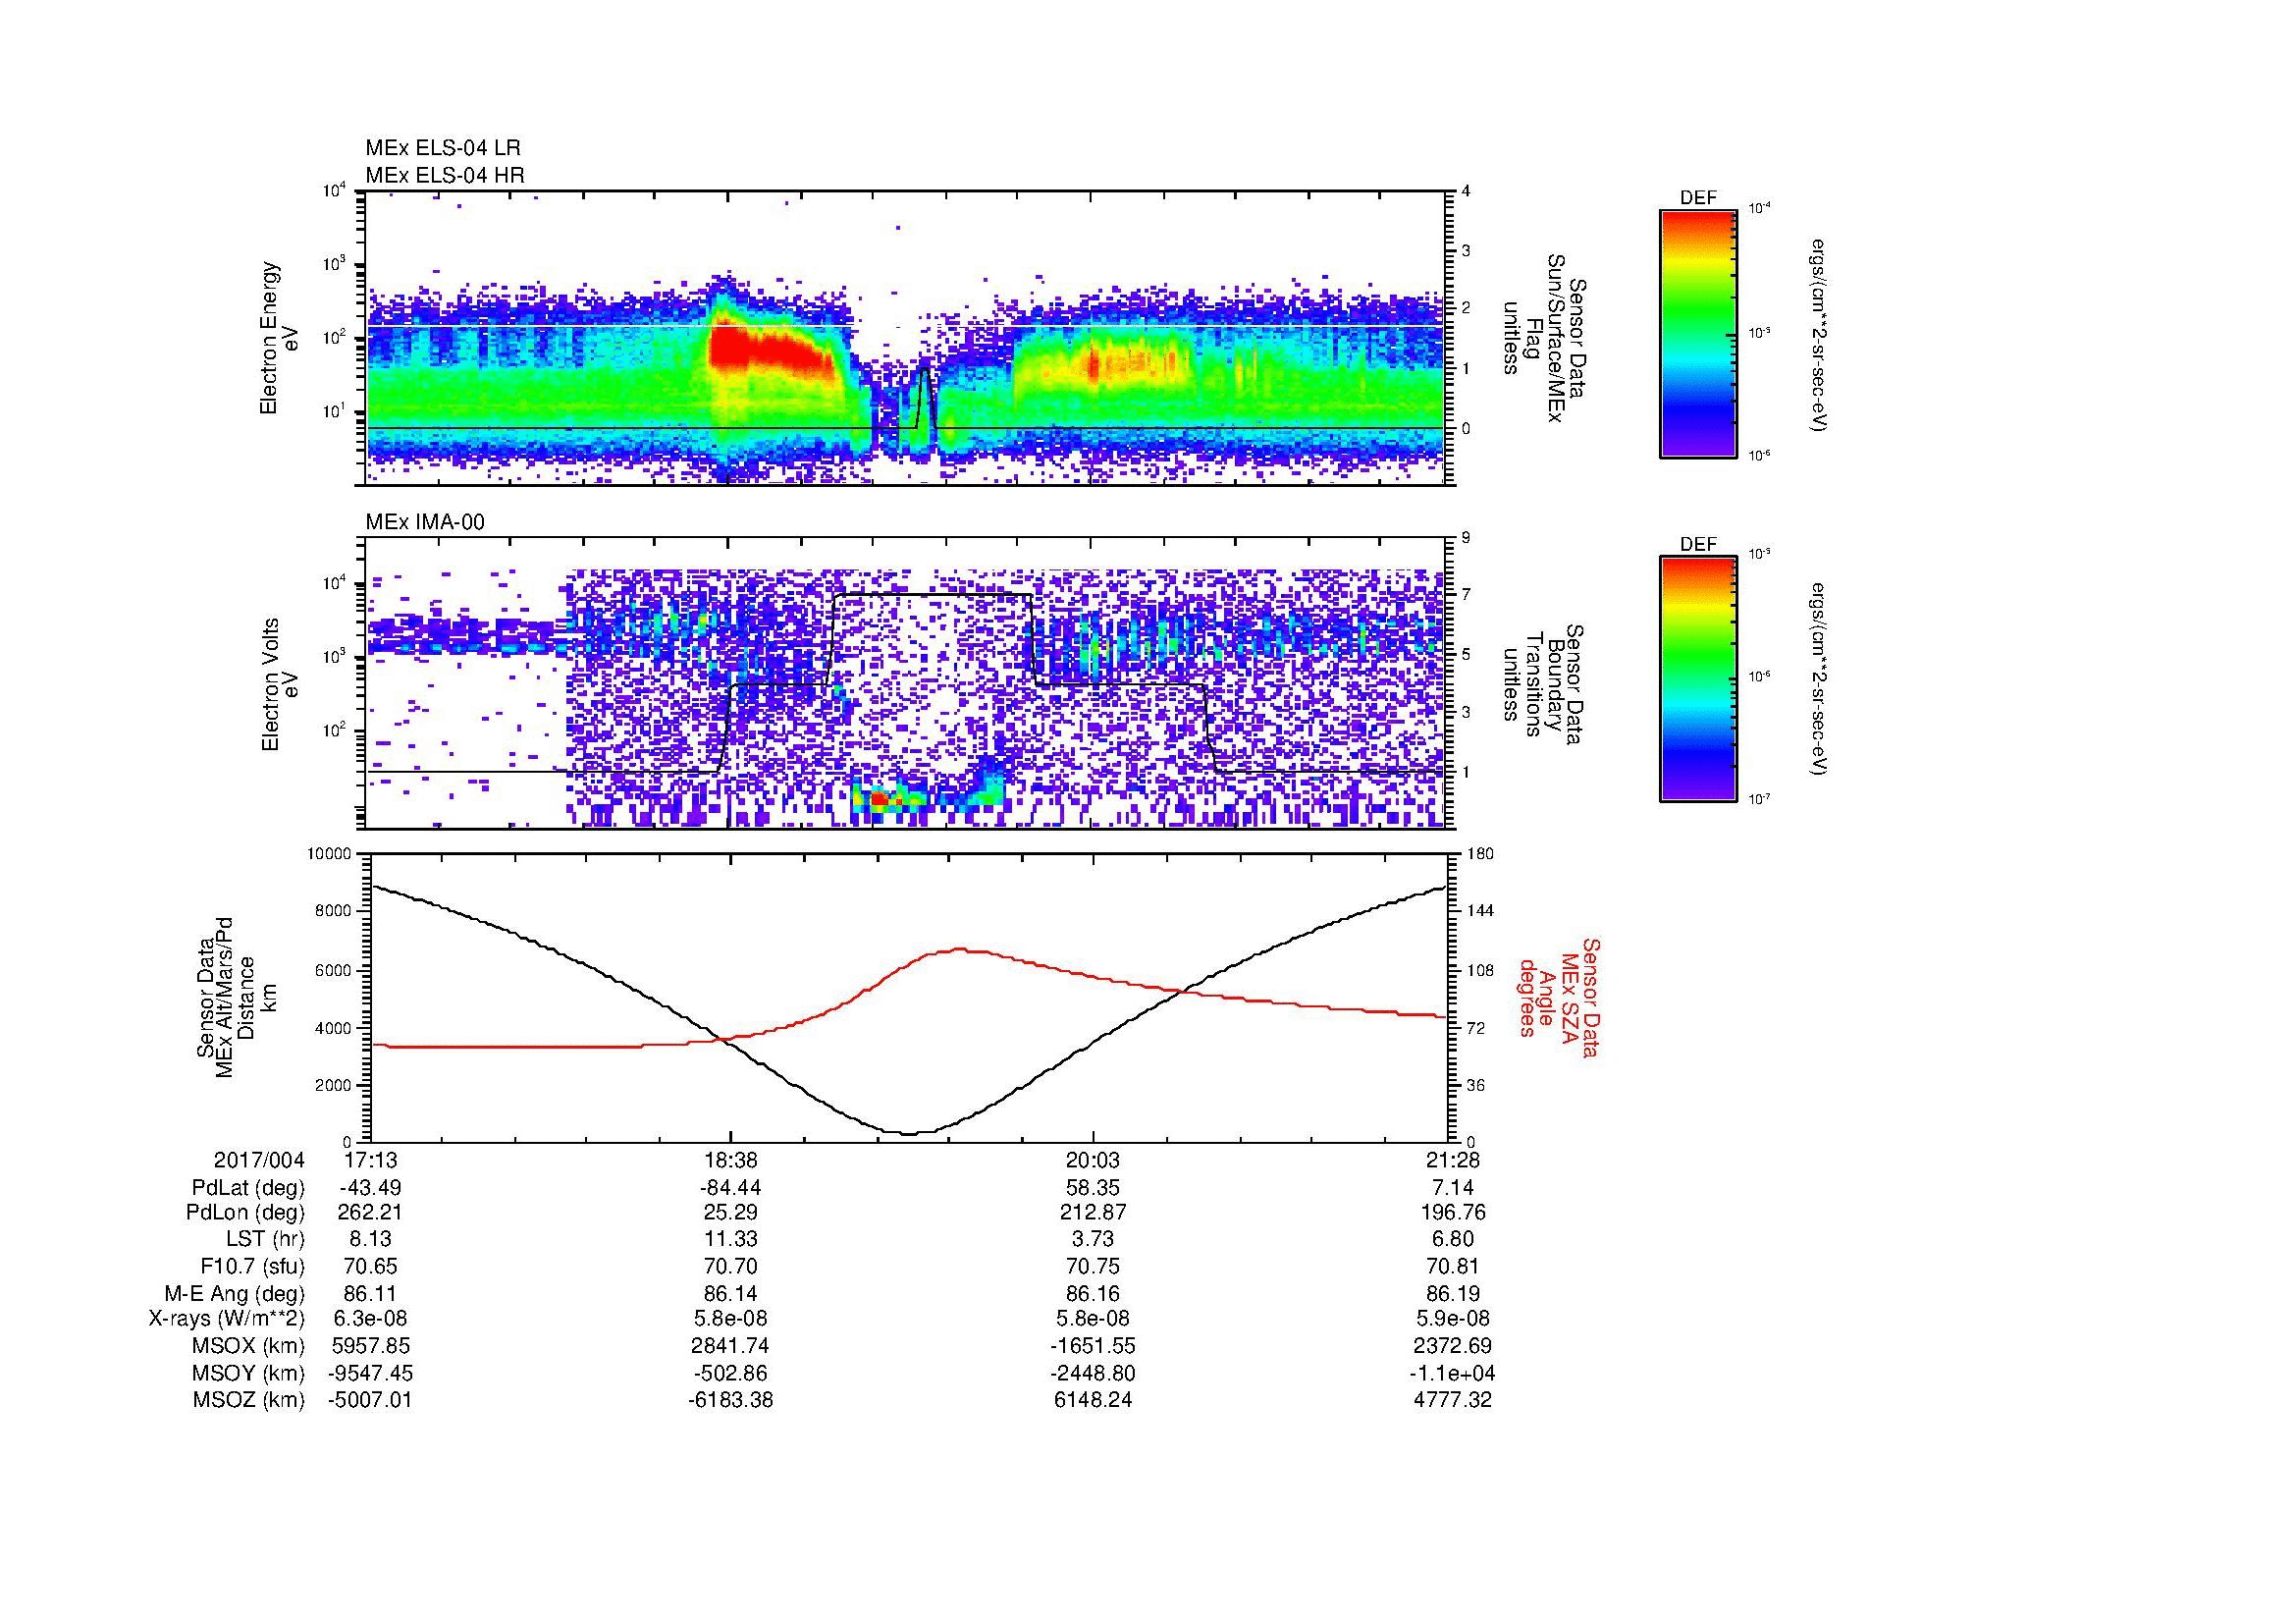Click the 17:13 time tick label

(x=370, y=1160)
